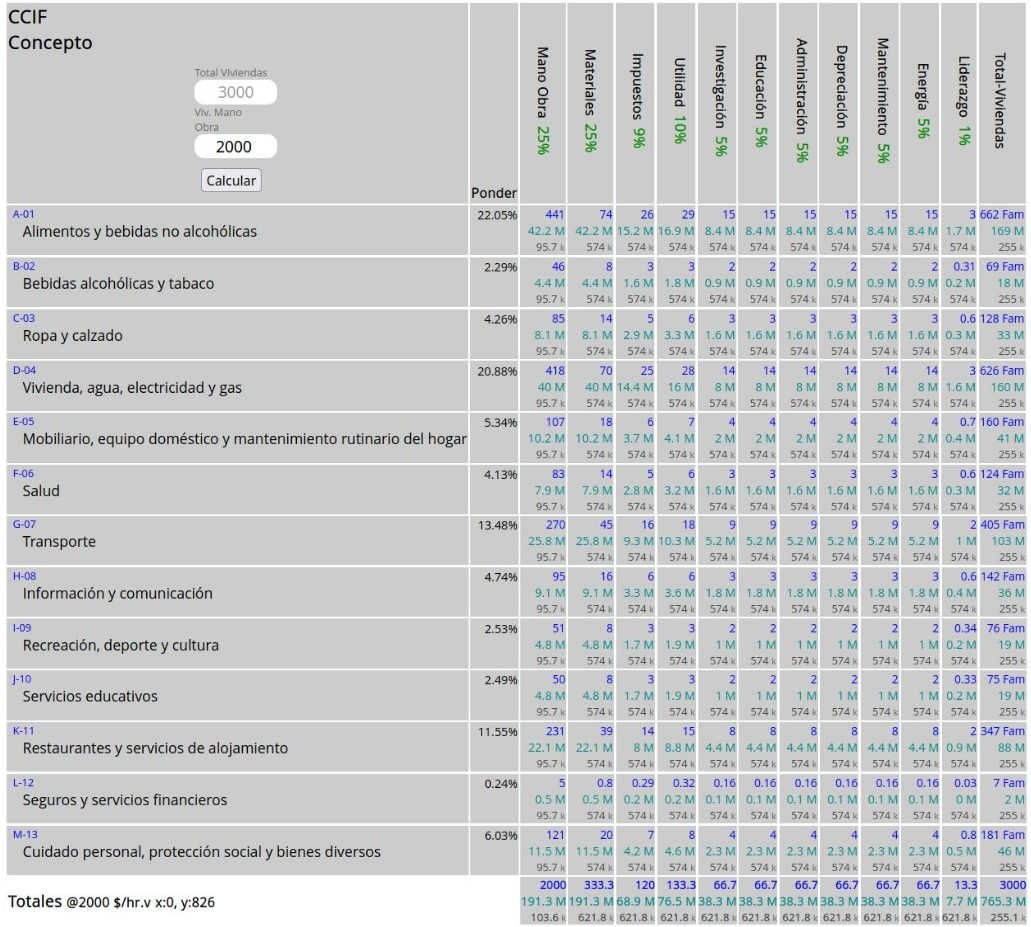Select 'Bebidas alcohólicas y tabaco' row label
The image size is (1031, 927).
[118, 283]
